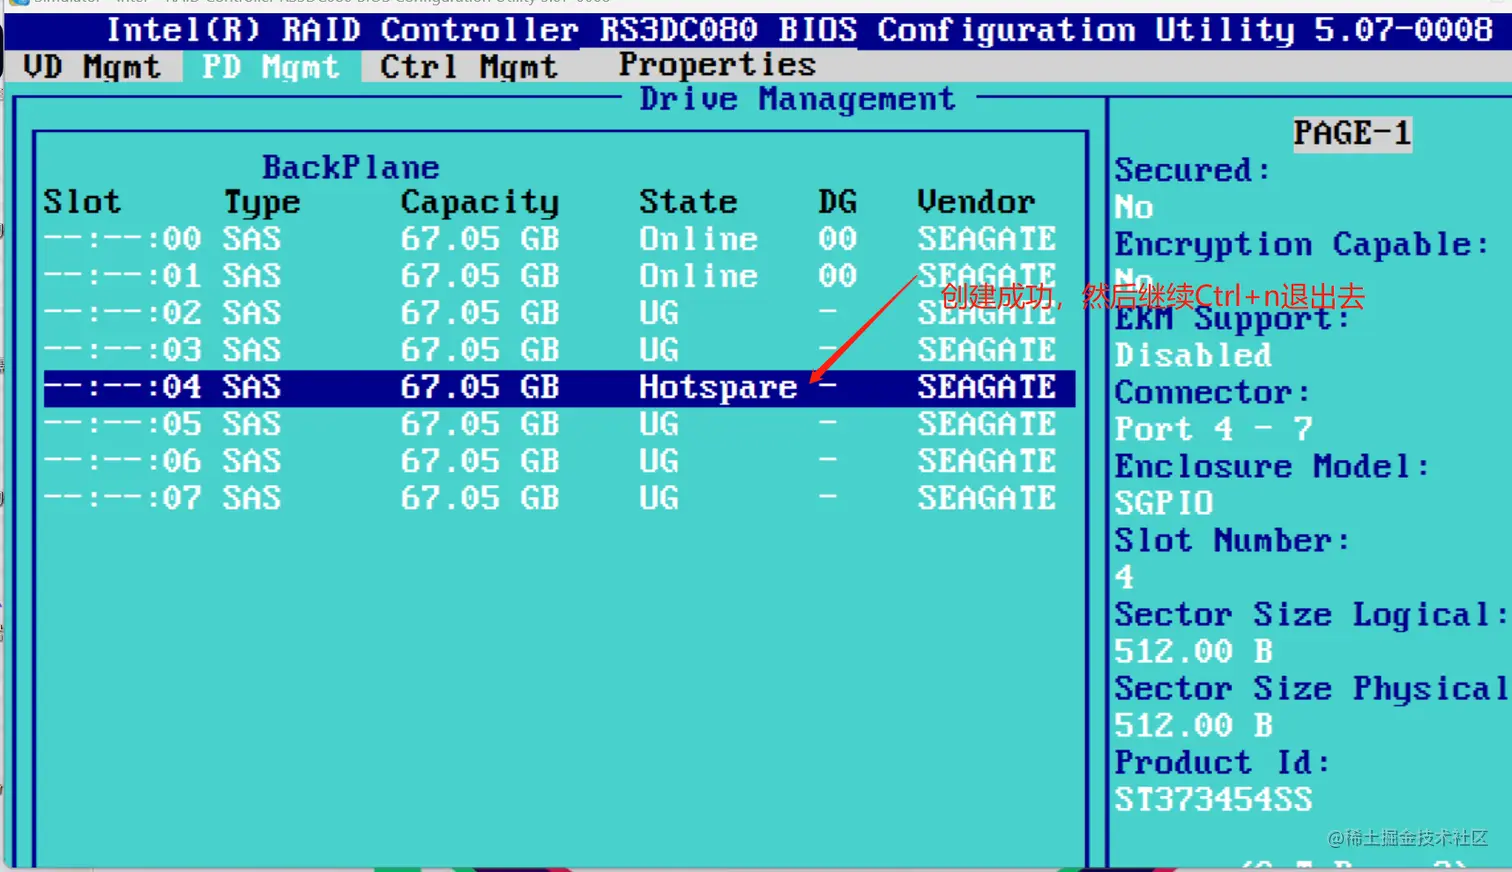Select drive slot 07 row
The image size is (1512, 872).
[559, 499]
